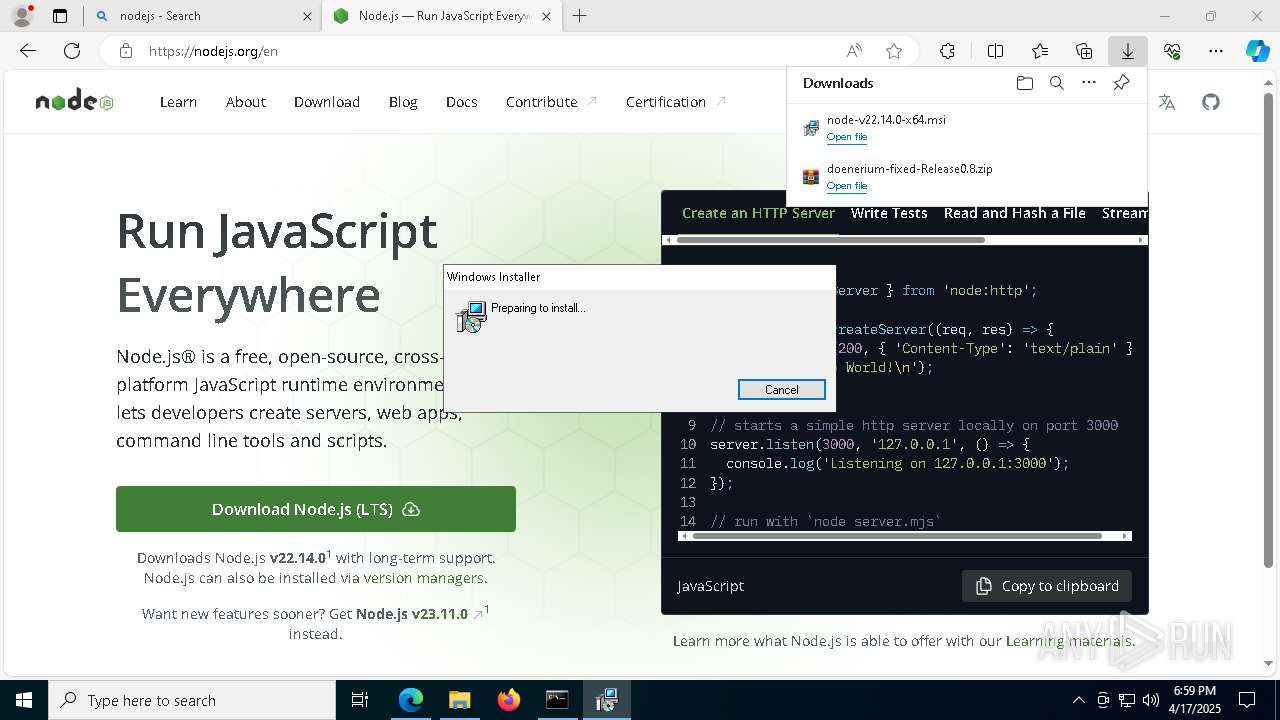This screenshot has height=720, width=1280.
Task: Go back to the previous page
Action: (28, 51)
